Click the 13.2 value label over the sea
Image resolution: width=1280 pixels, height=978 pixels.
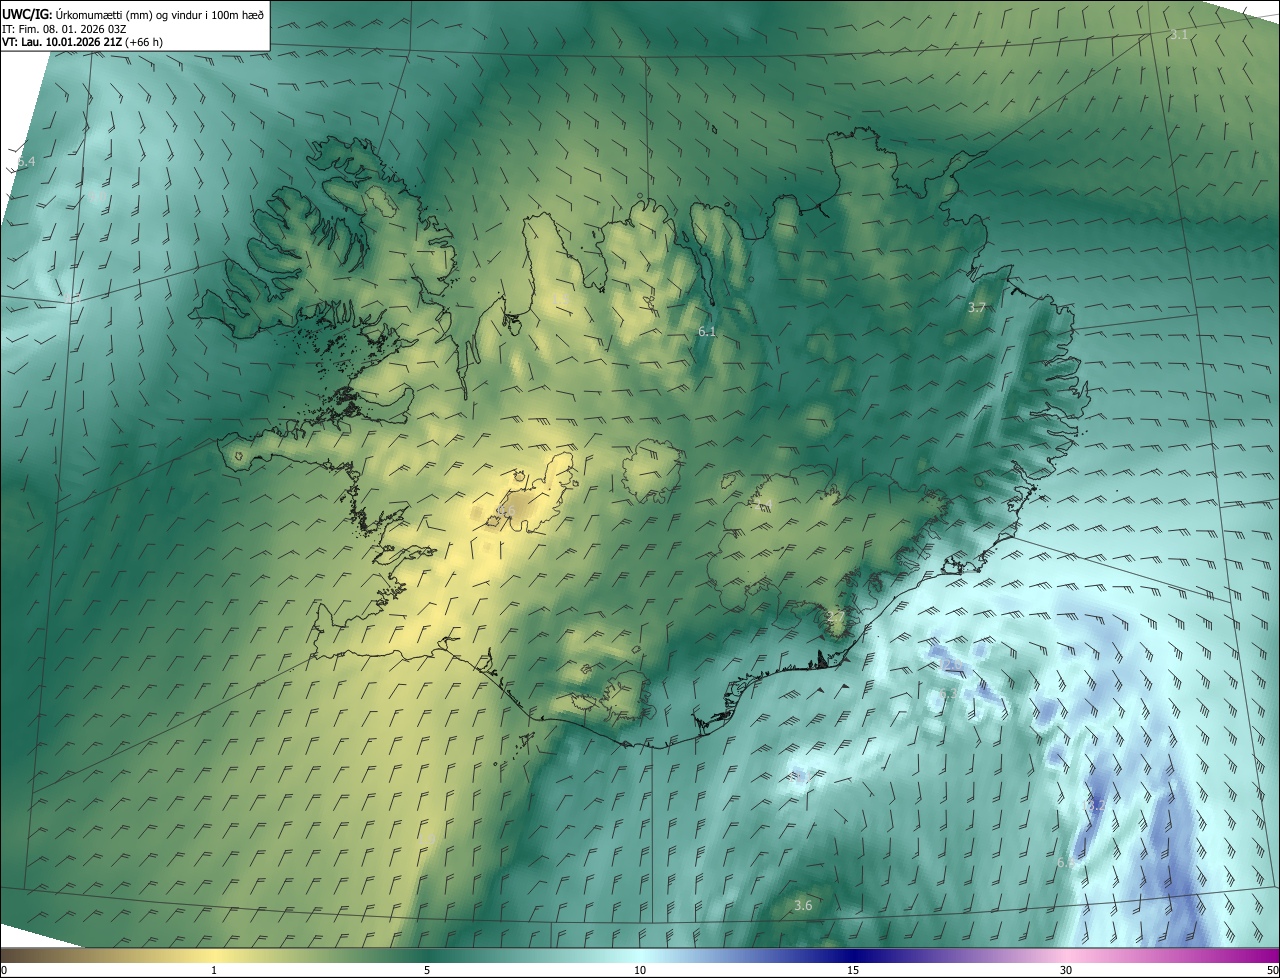(1093, 806)
